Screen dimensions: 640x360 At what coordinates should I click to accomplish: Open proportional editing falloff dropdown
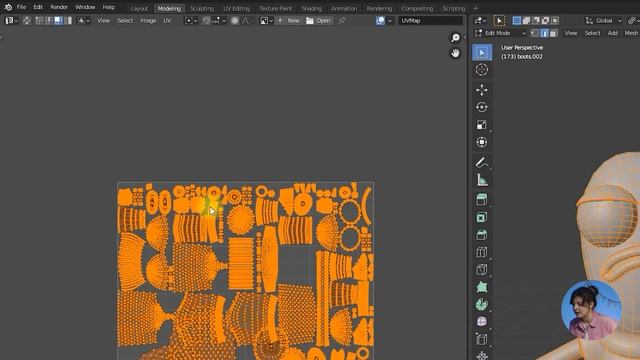coord(246,20)
